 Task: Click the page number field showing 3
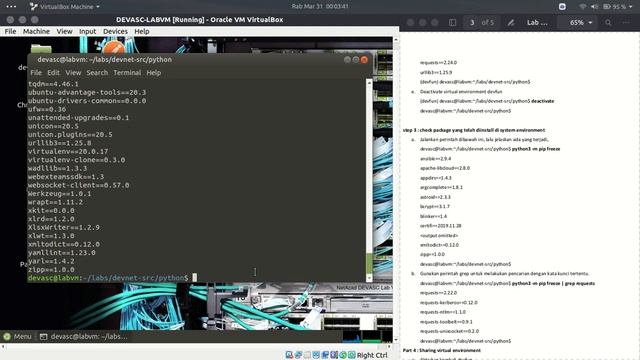point(472,22)
